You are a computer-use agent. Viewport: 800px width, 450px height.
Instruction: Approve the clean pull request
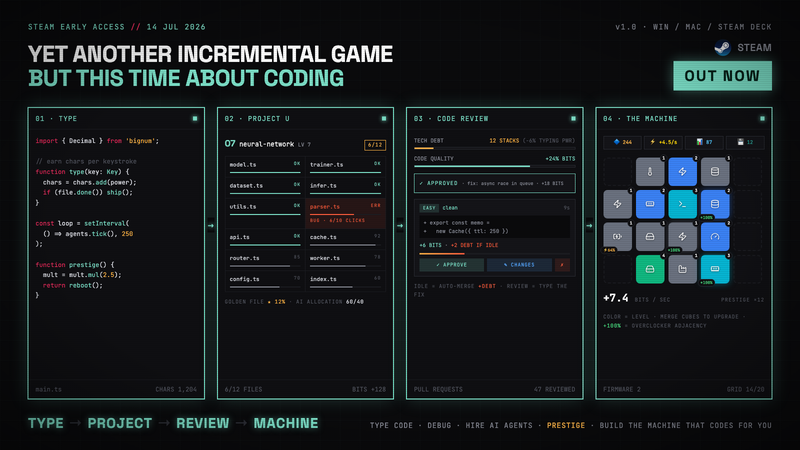point(452,265)
